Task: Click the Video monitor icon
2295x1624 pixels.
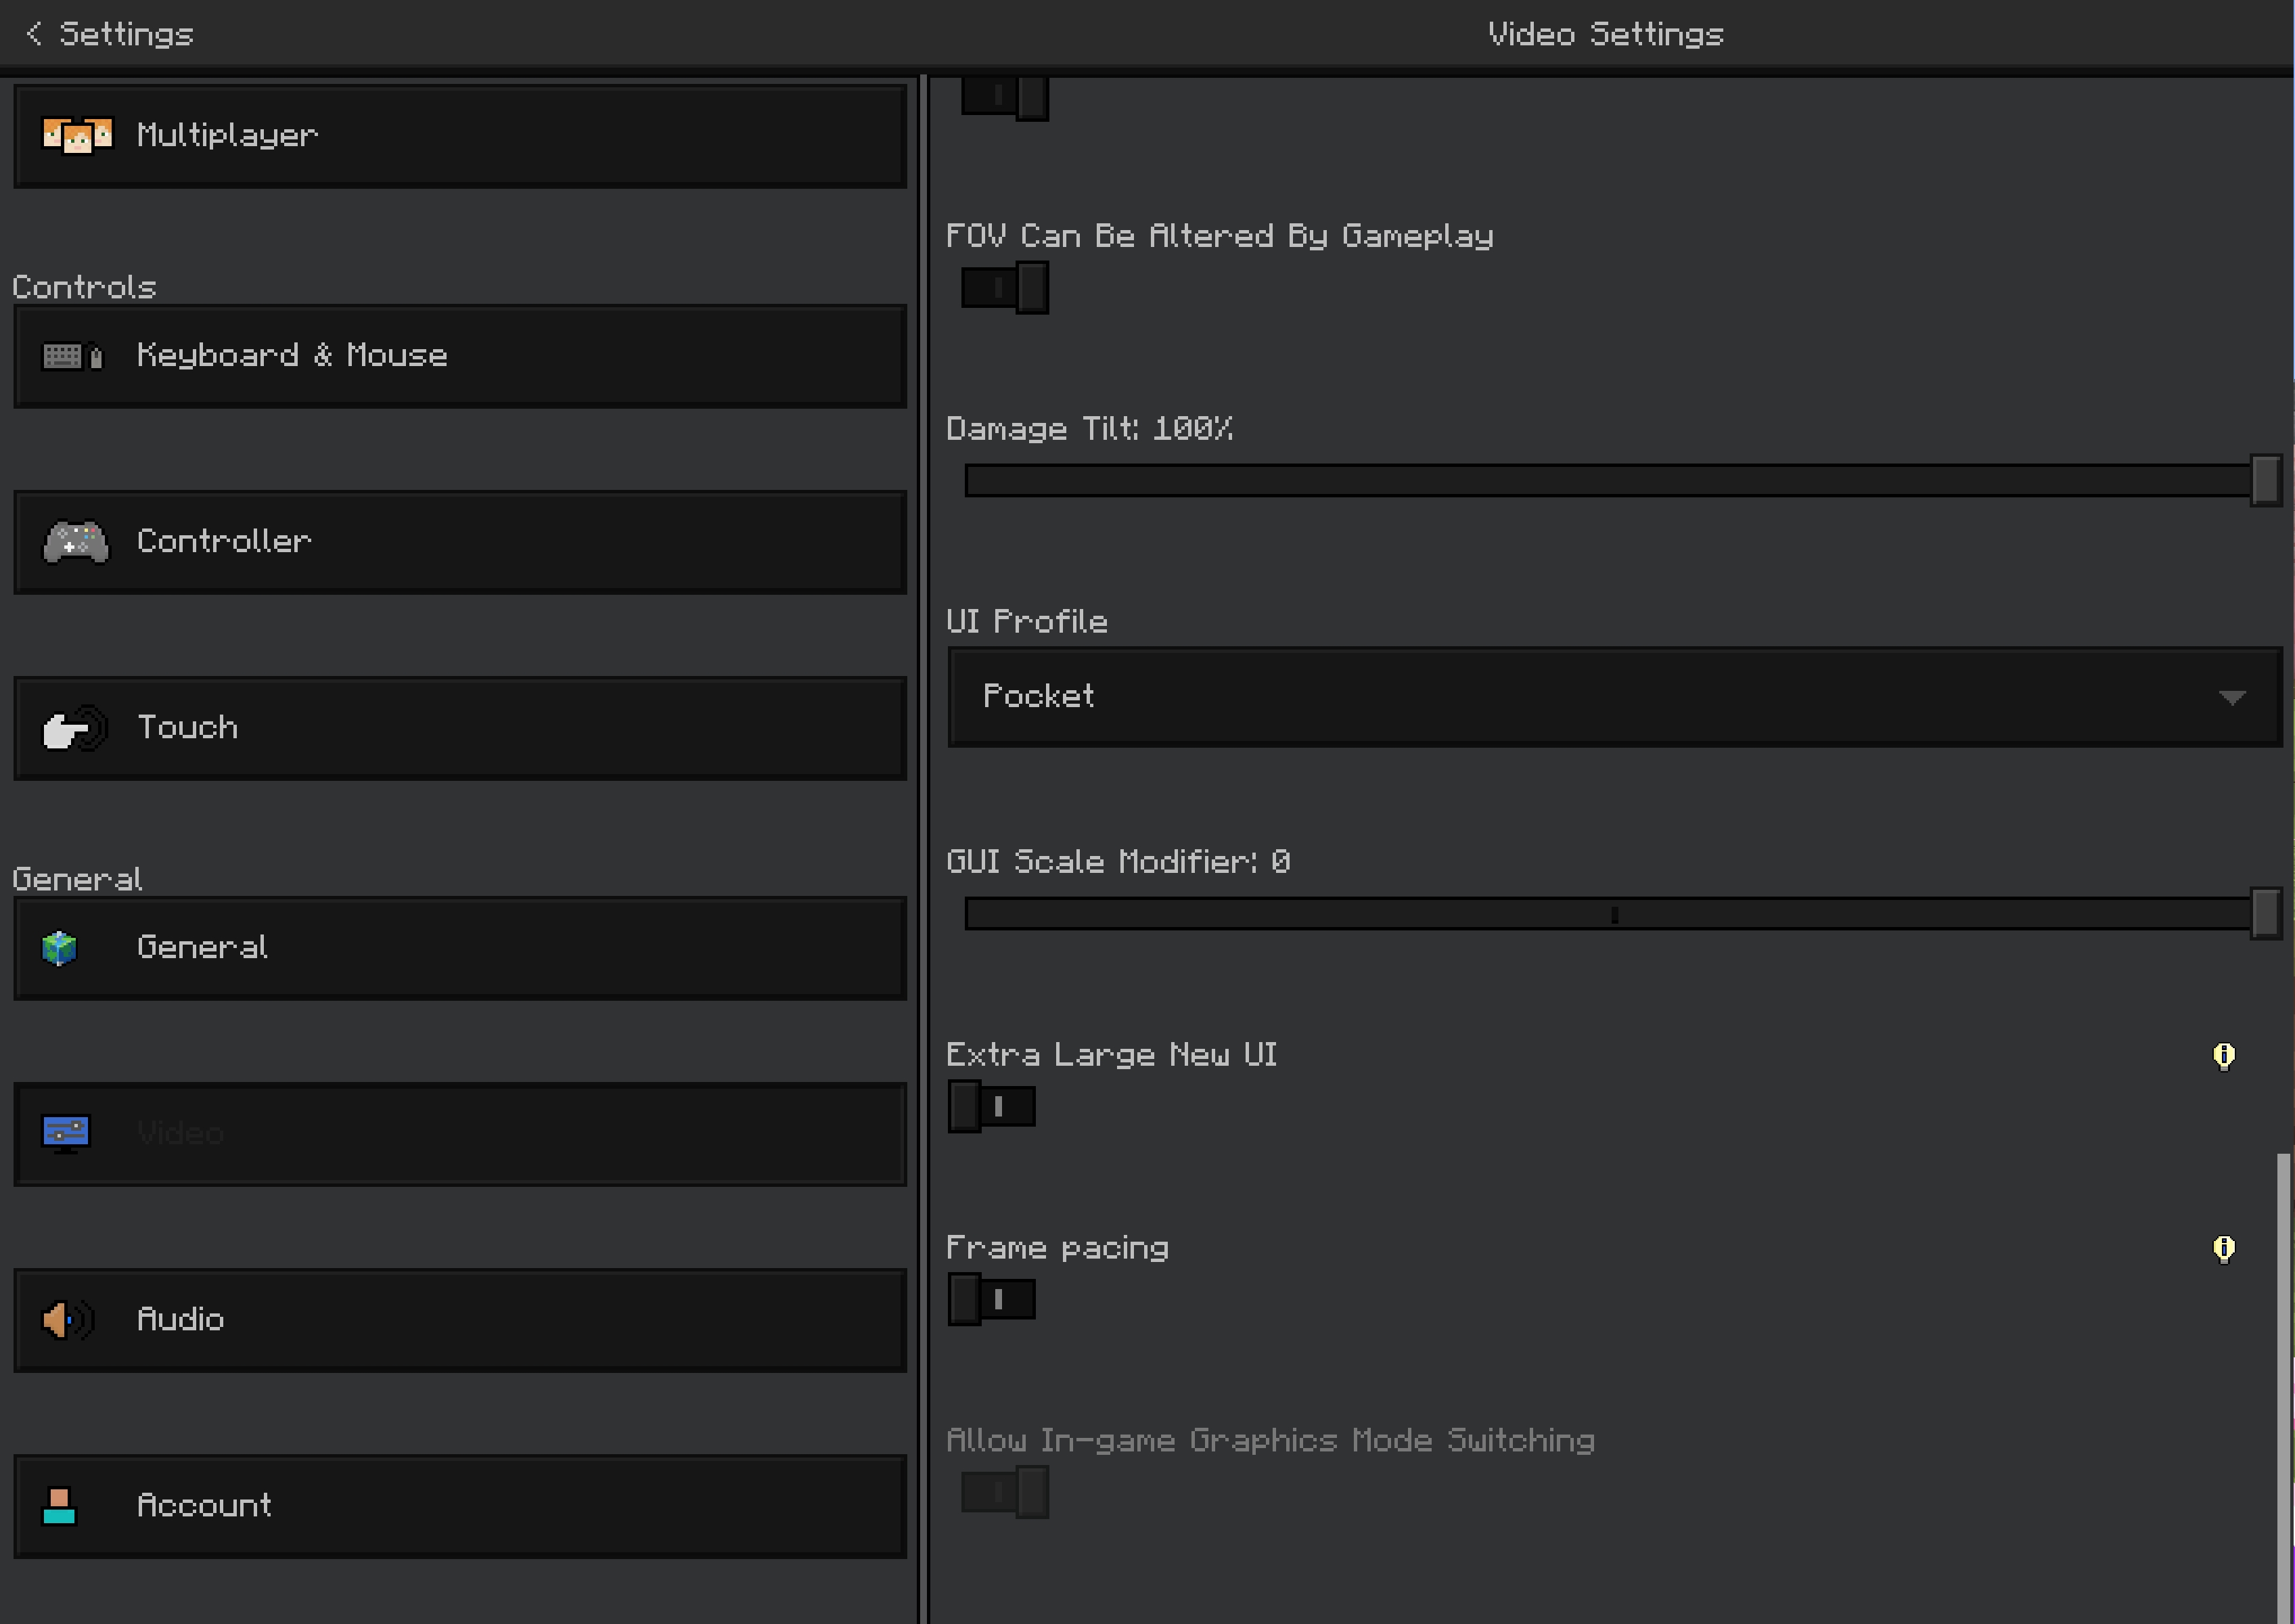Action: click(66, 1134)
